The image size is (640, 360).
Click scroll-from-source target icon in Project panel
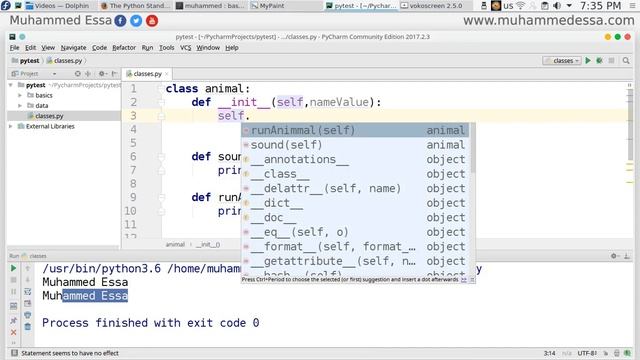pos(78,74)
